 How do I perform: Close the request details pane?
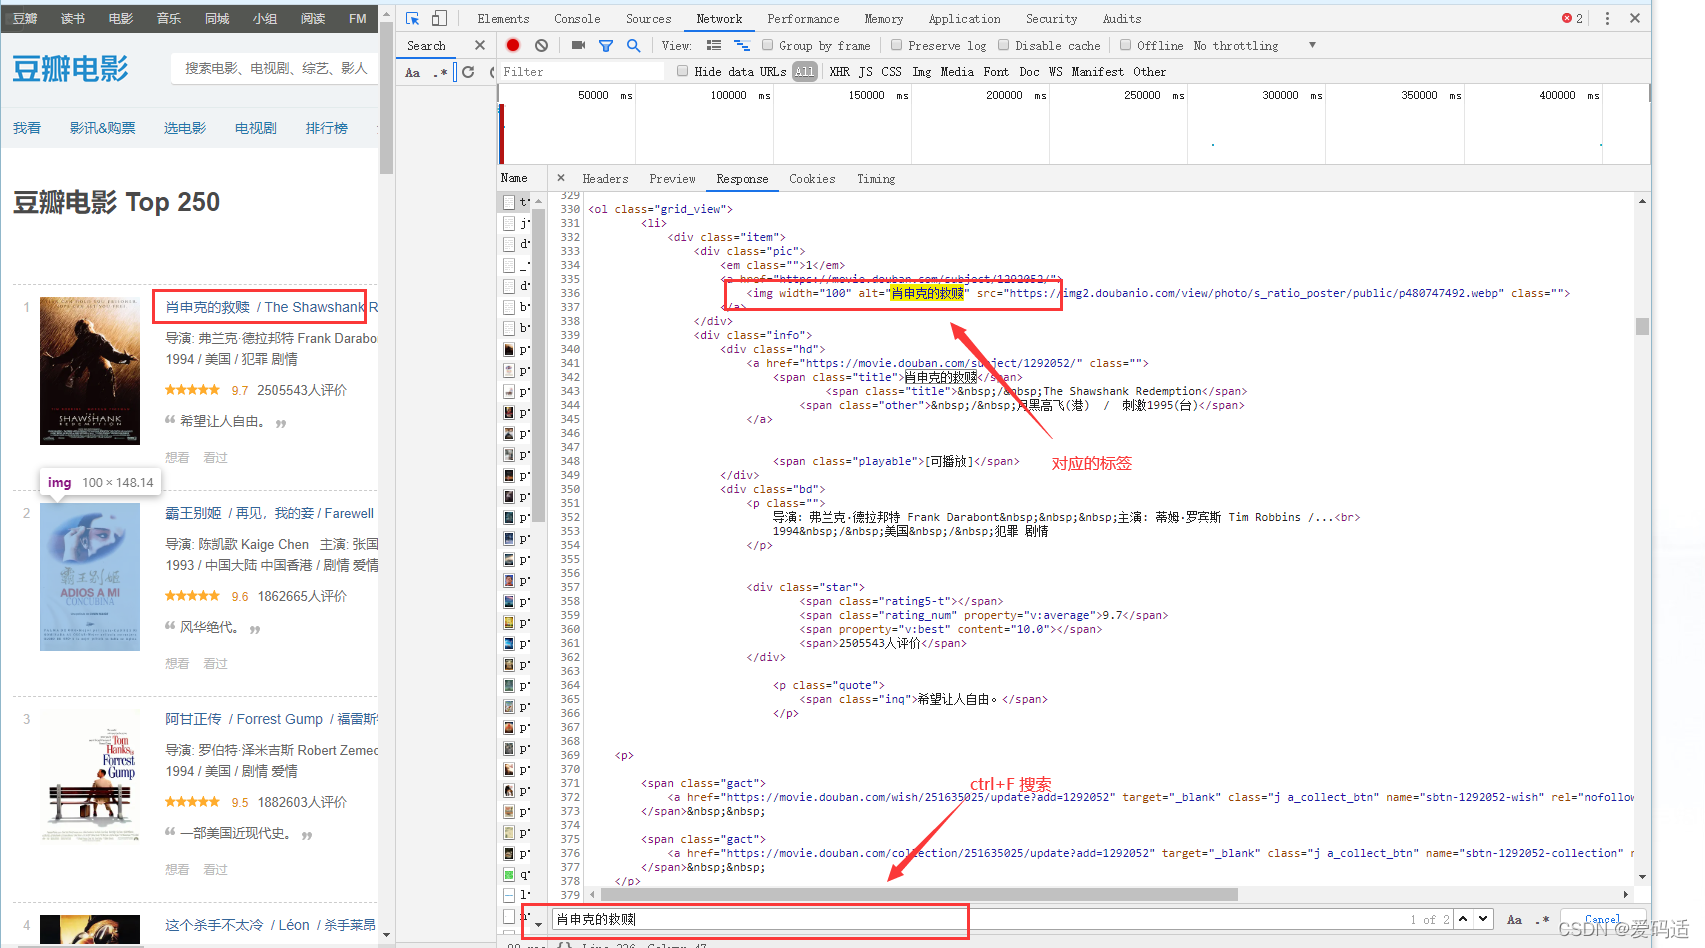561,178
